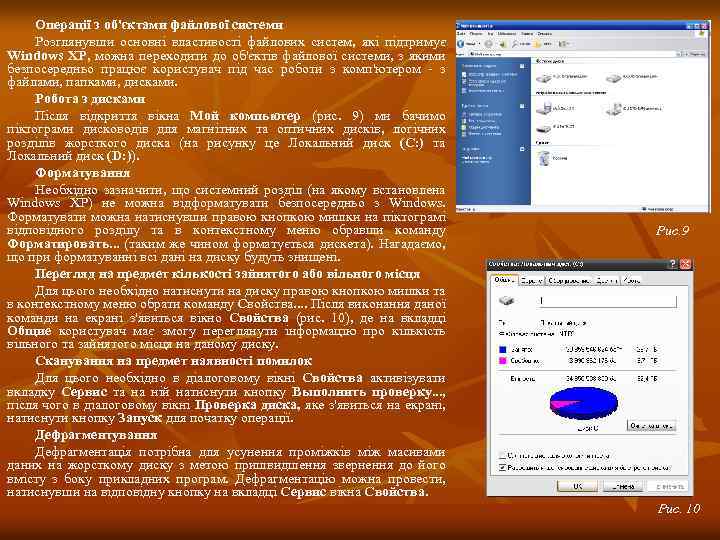This screenshot has height=540, width=720.
Task: Close the Properties dialog with red X
Action: [x=685, y=264]
